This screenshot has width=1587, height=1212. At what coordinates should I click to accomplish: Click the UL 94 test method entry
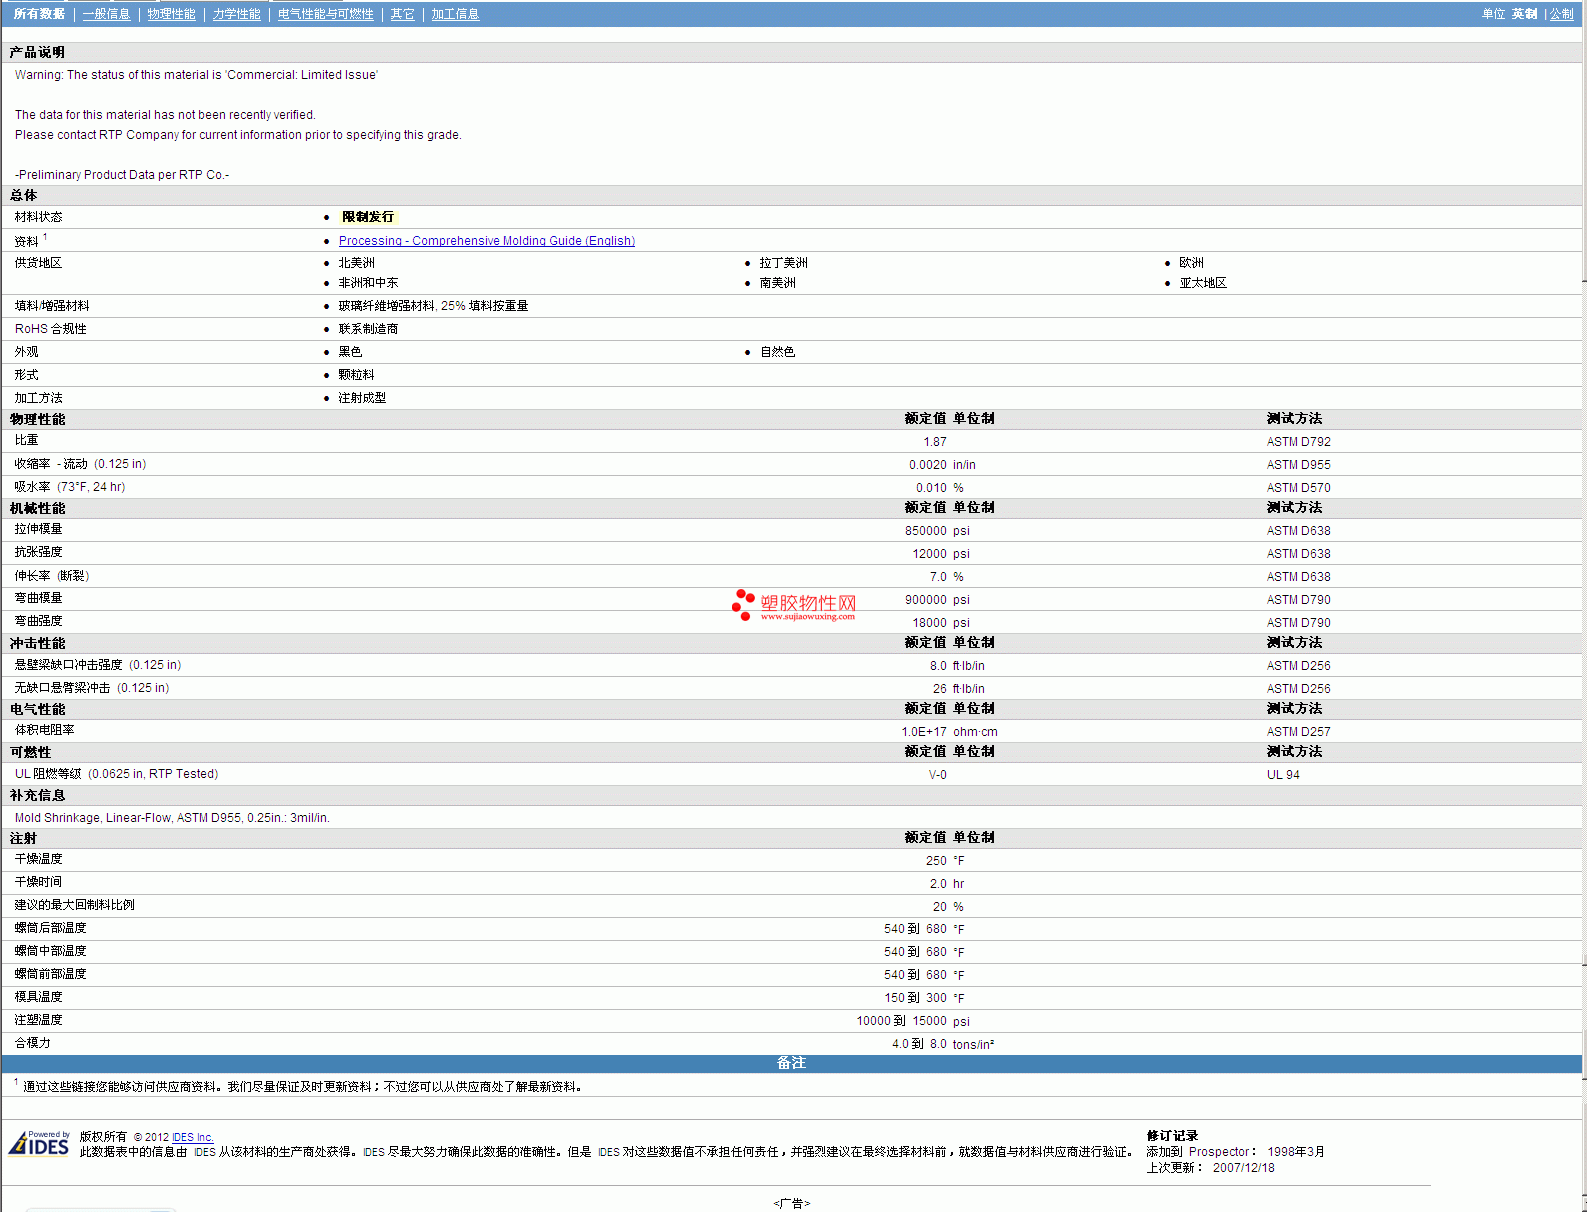[x=1283, y=775]
